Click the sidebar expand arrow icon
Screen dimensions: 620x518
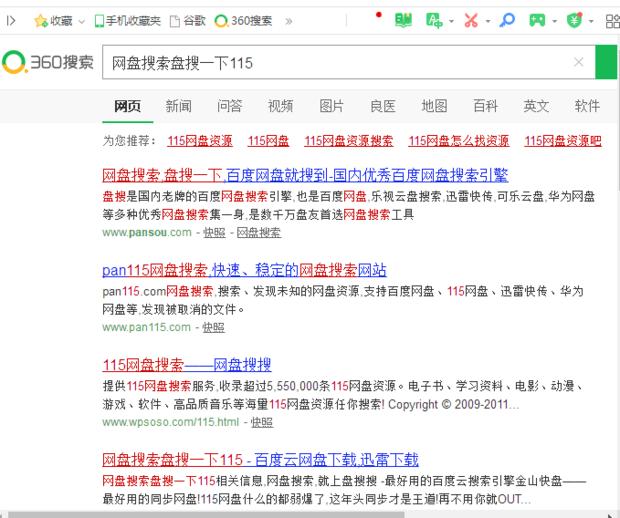pos(11,20)
